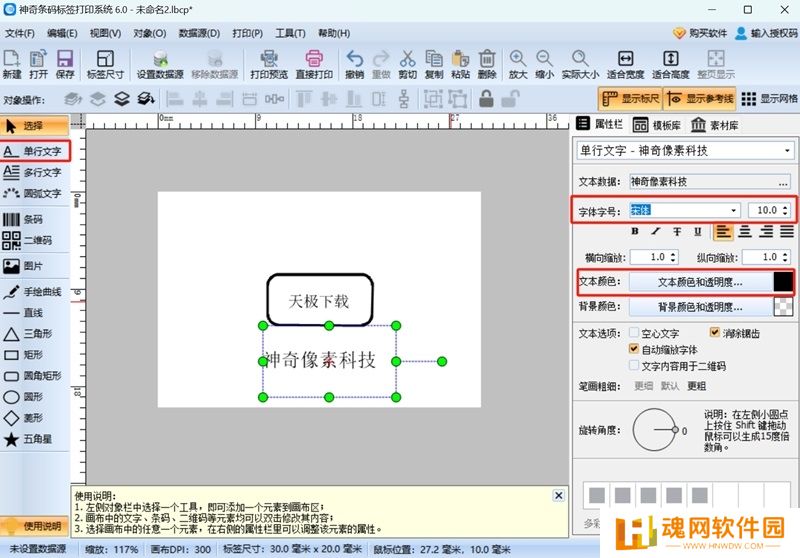The width and height of the screenshot is (800, 558).
Task: Click 文本颜色和透明度 text color button
Action: point(700,282)
